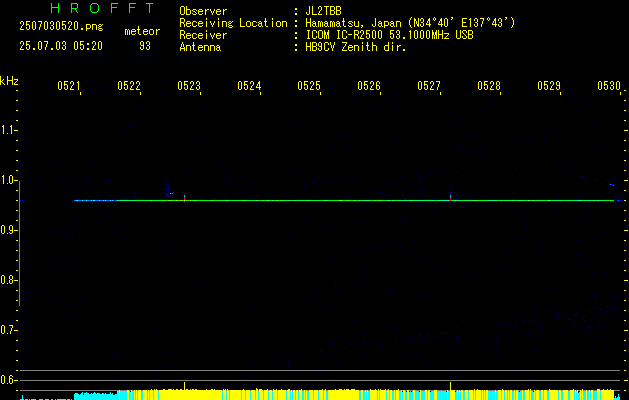This screenshot has height=400, width=629.
Task: Click the meteor echo spike near 0523
Action: [x=185, y=197]
